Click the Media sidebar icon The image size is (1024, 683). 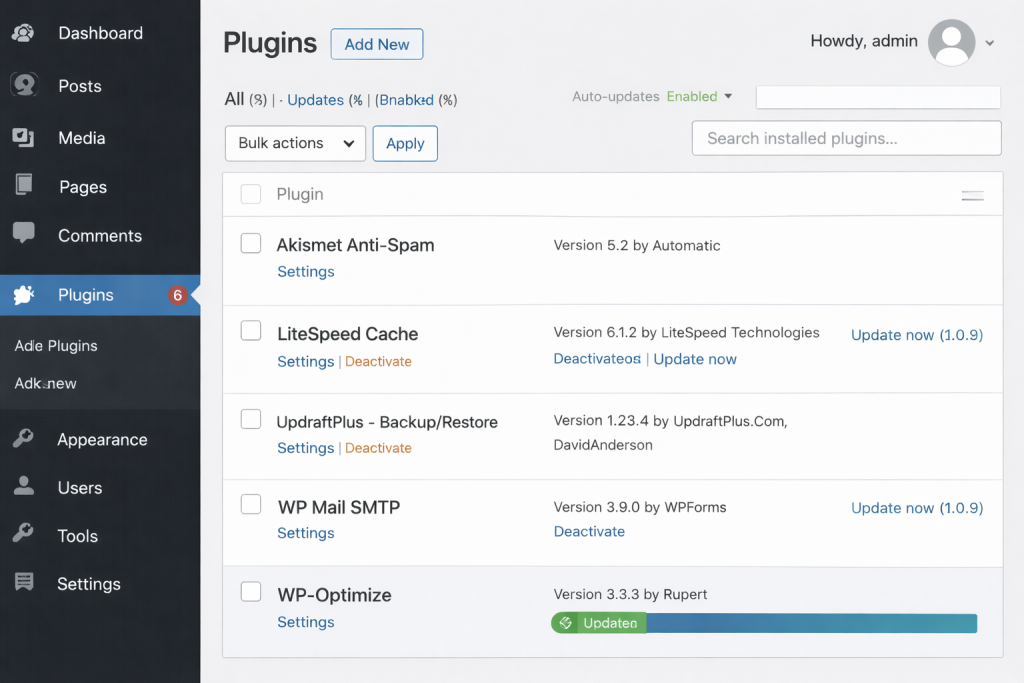pyautogui.click(x=24, y=137)
